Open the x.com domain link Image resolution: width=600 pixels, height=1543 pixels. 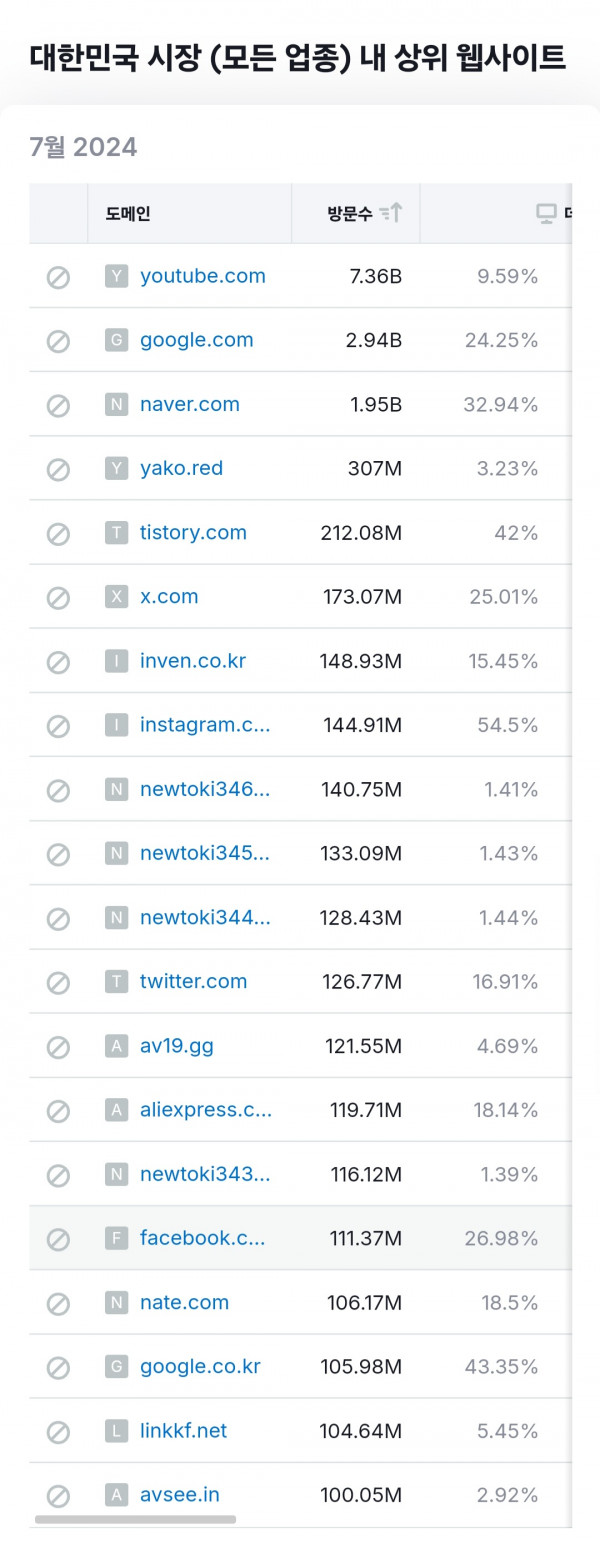pyautogui.click(x=169, y=596)
